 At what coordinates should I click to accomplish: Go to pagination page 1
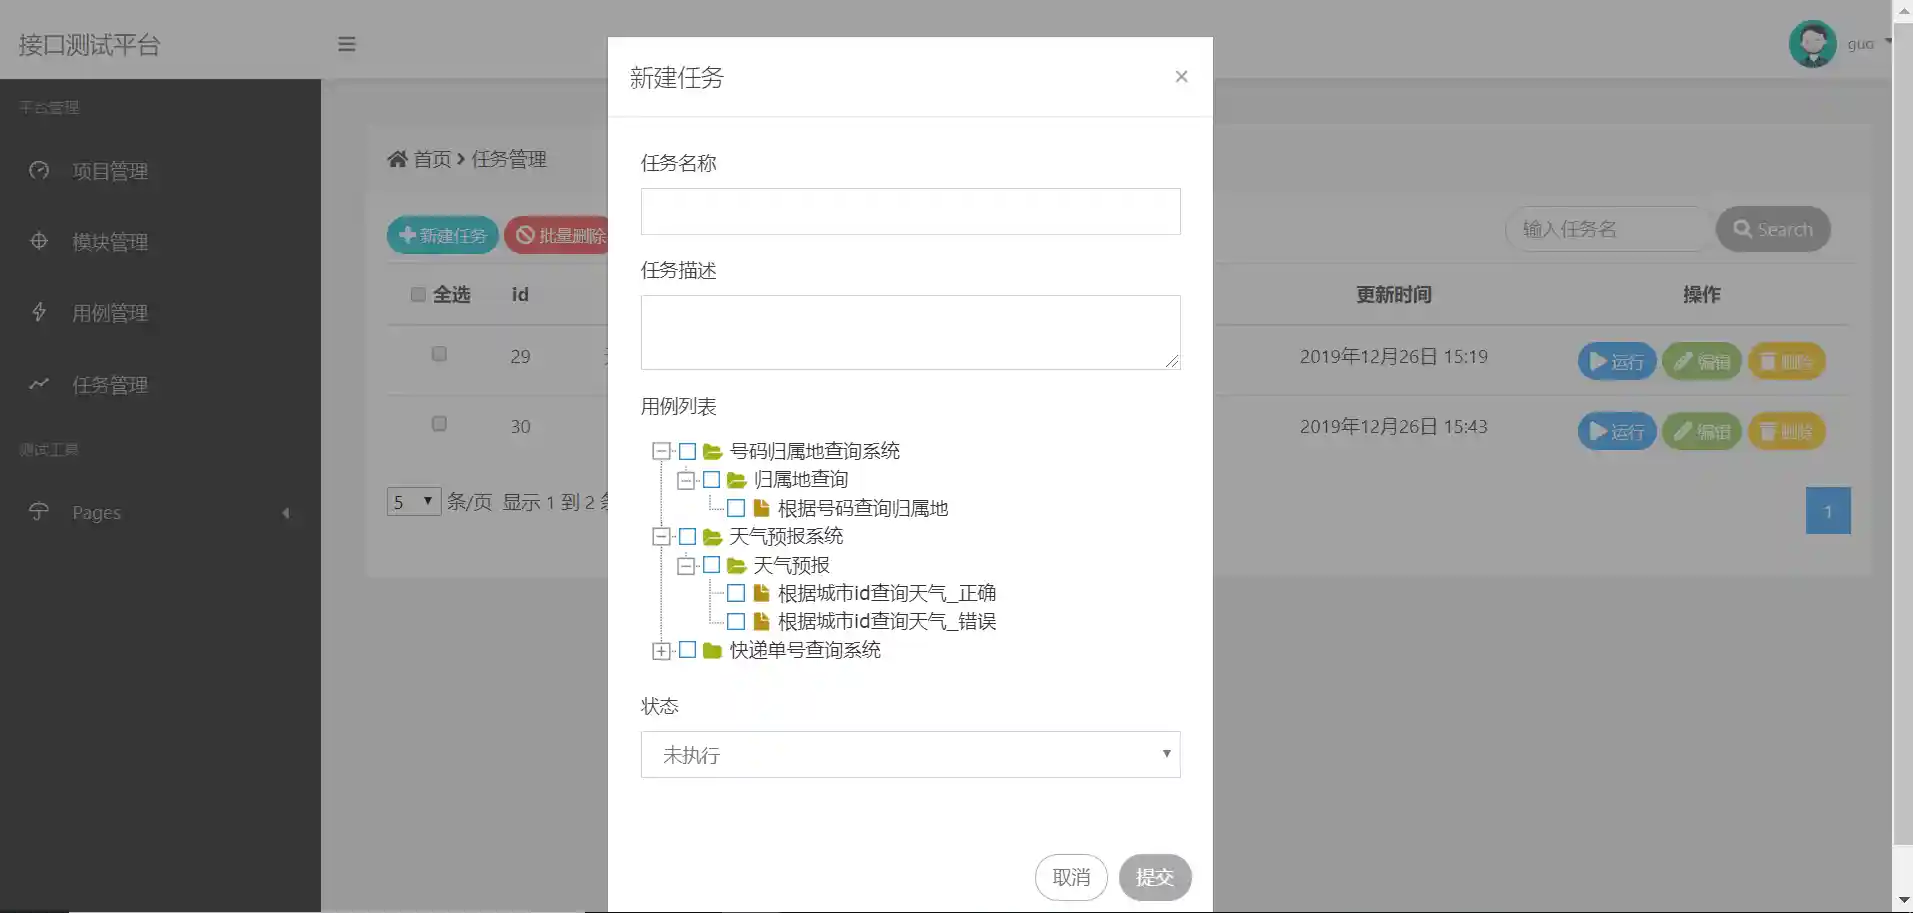pos(1828,511)
